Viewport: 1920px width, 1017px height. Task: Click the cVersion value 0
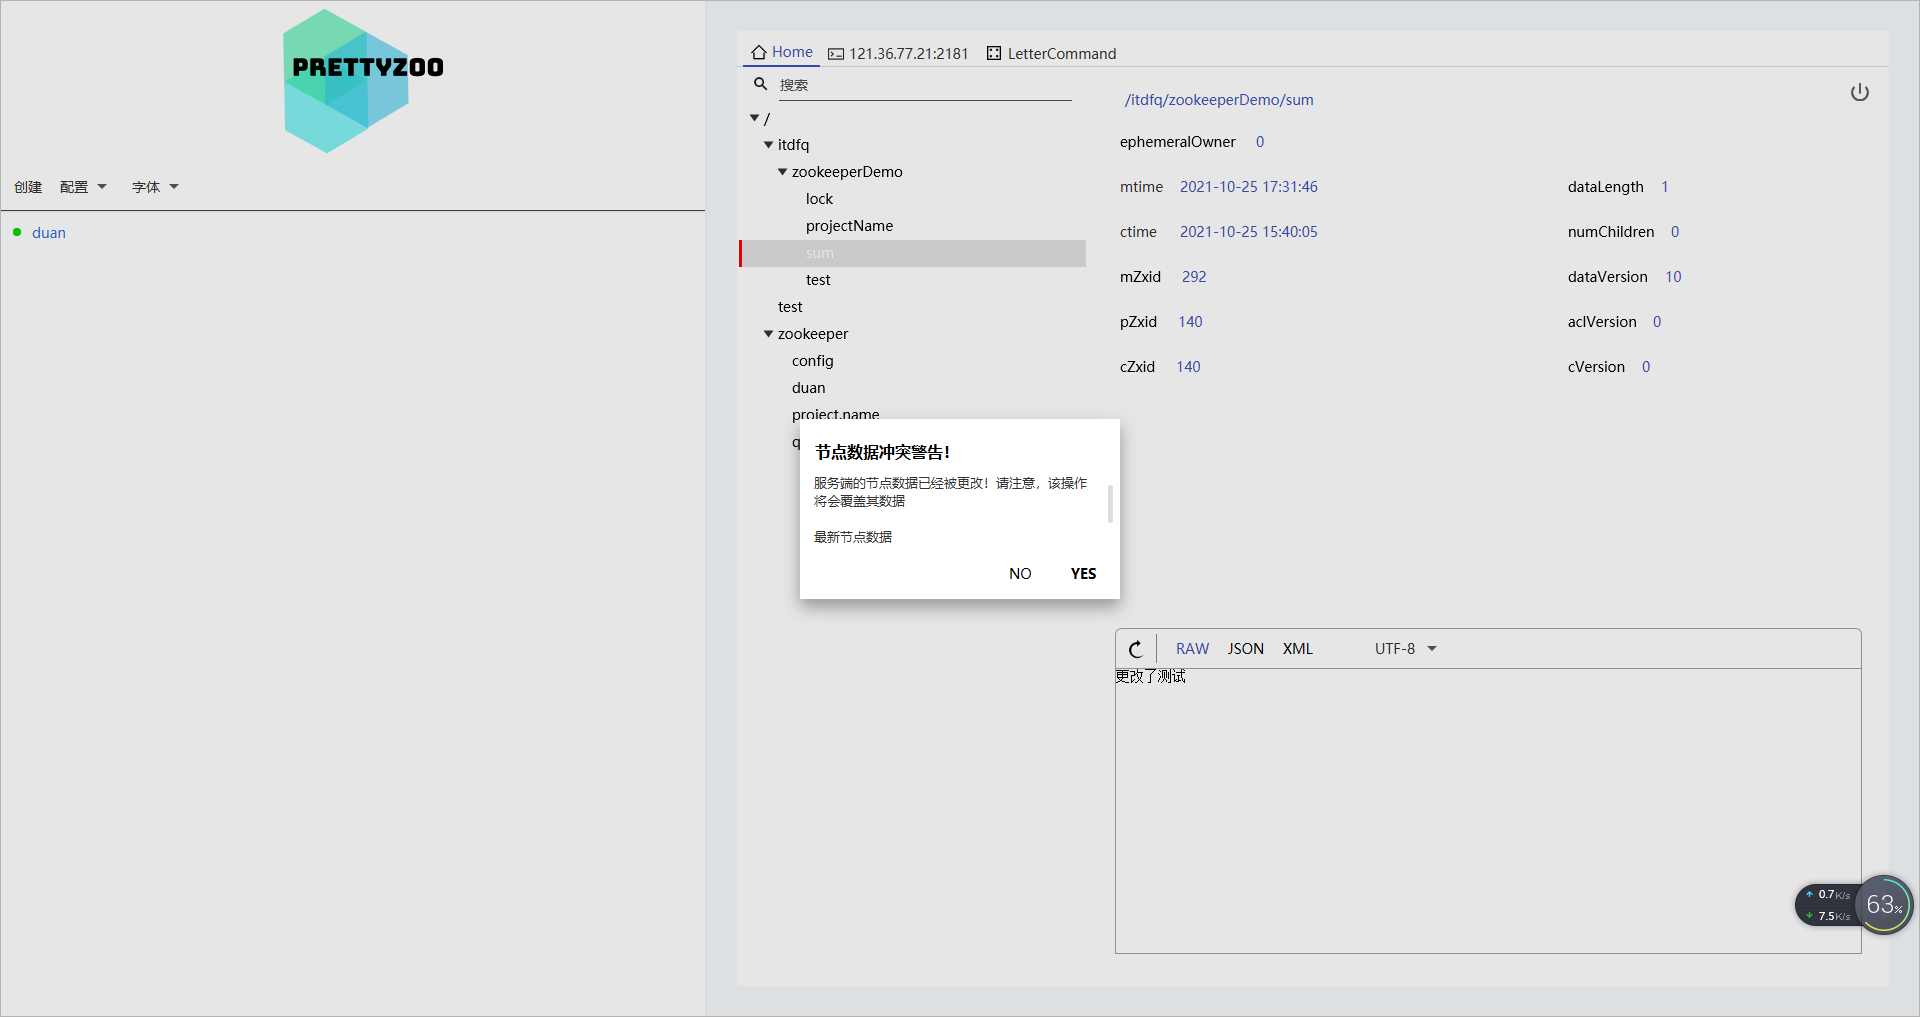1646,367
